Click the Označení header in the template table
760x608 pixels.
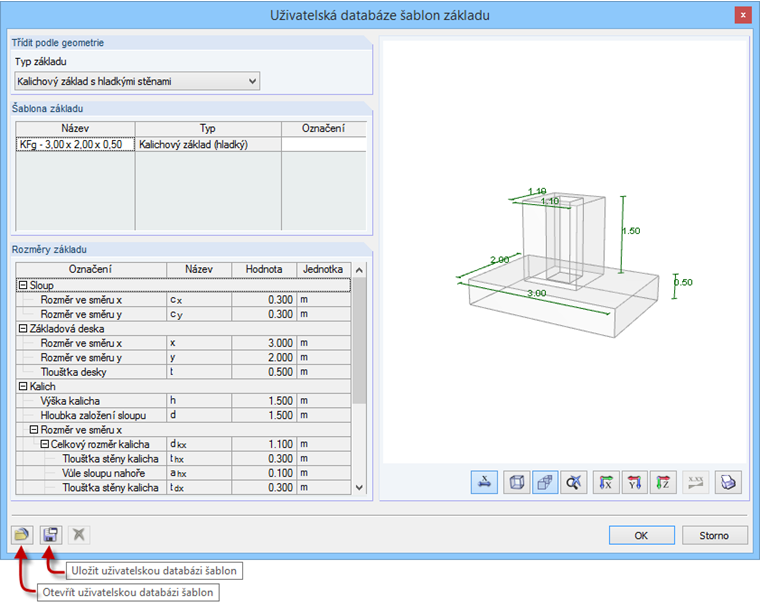(324, 128)
